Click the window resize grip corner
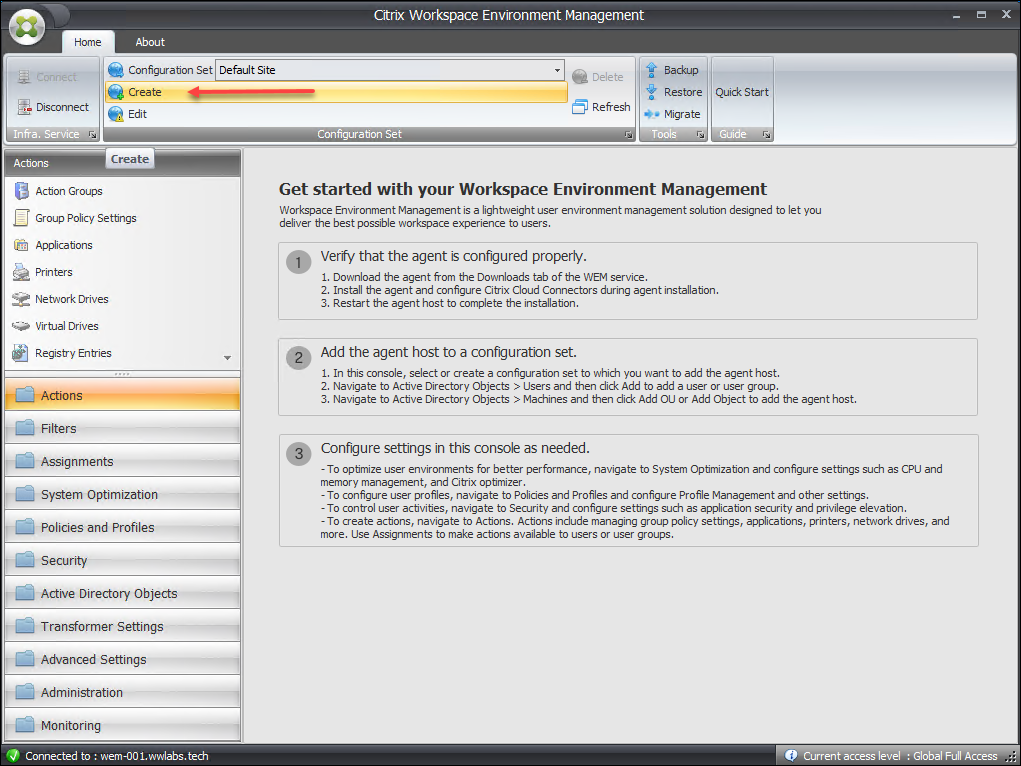The image size is (1021, 766). (x=1010, y=756)
